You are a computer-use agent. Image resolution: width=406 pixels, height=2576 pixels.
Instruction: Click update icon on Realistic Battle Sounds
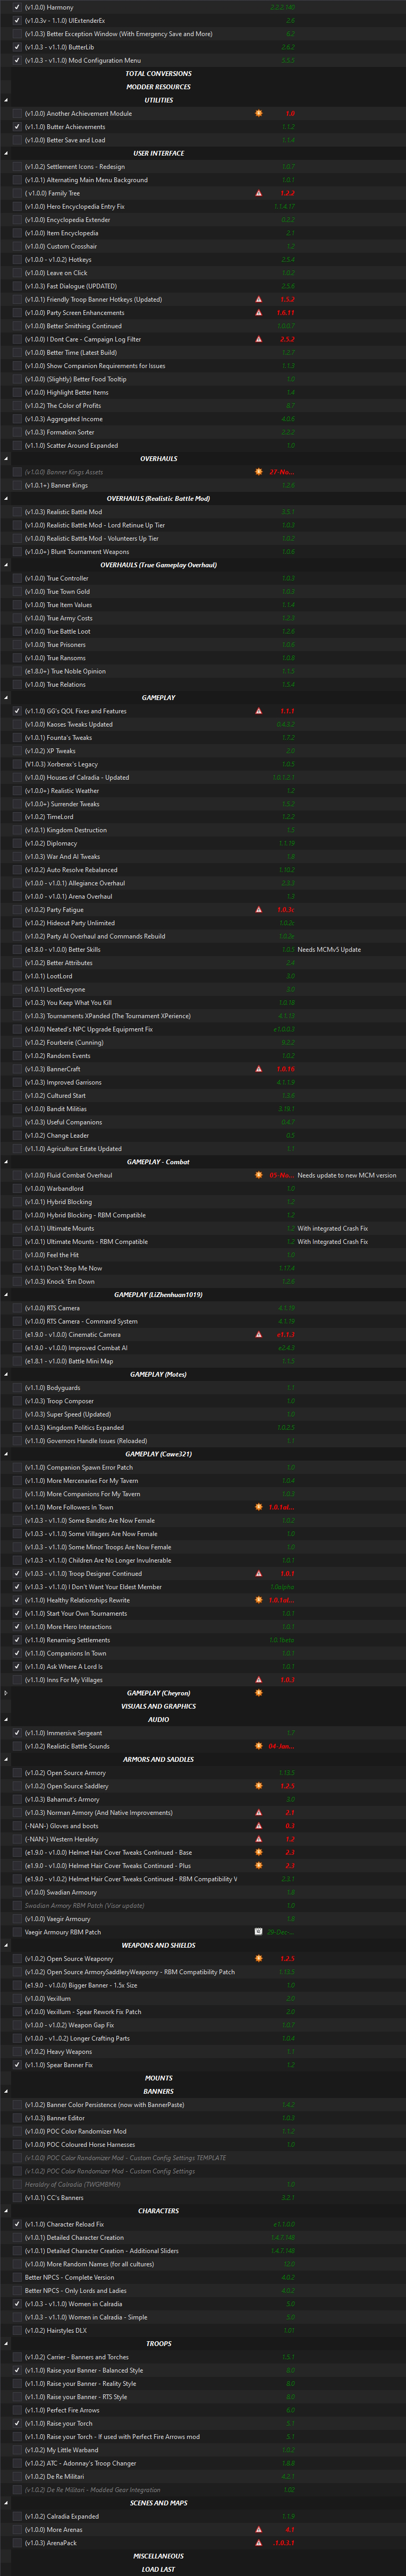[x=259, y=1746]
